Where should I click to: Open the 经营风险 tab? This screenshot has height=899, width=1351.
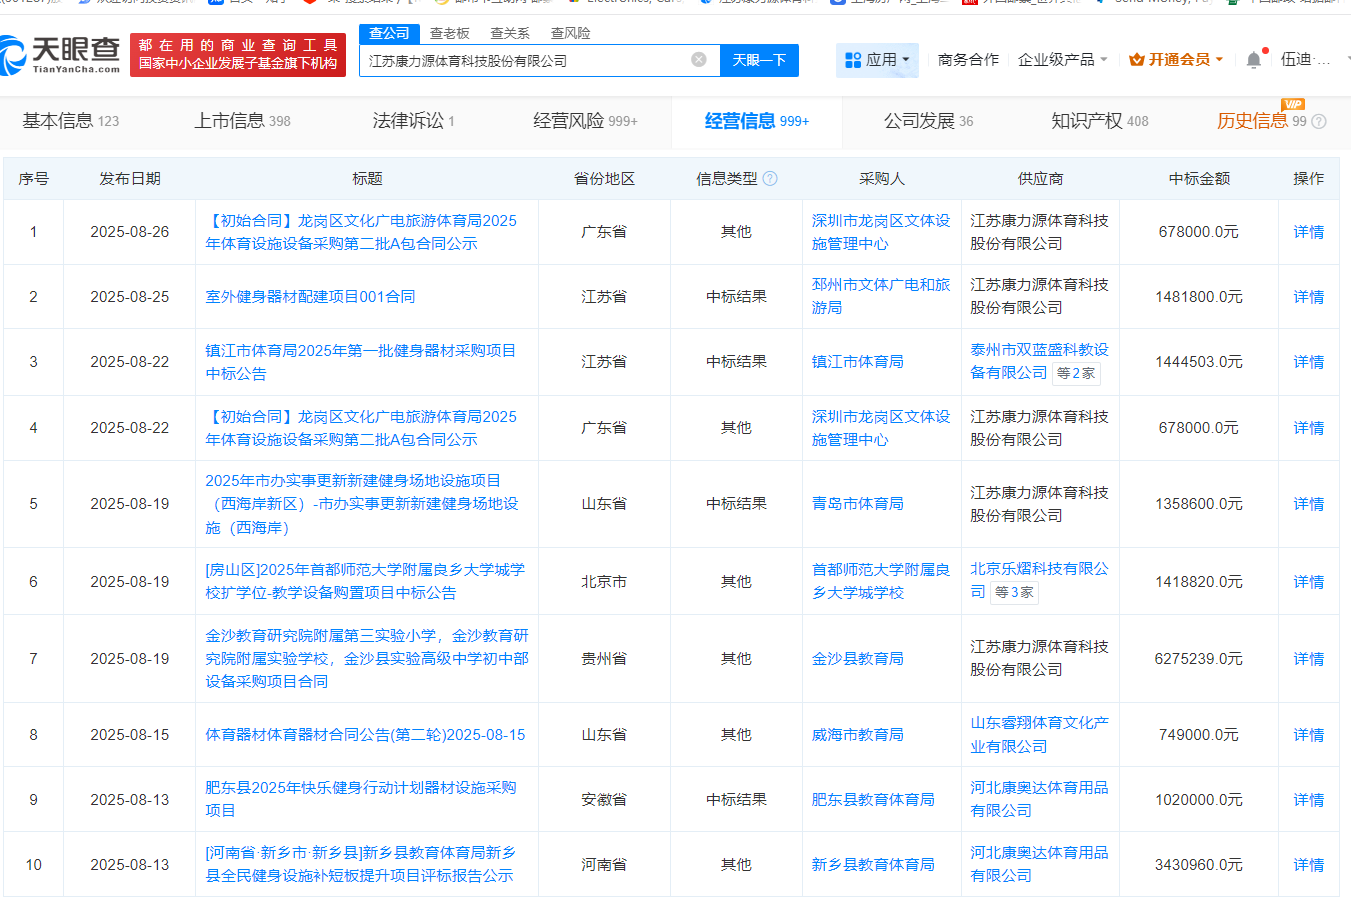(585, 121)
